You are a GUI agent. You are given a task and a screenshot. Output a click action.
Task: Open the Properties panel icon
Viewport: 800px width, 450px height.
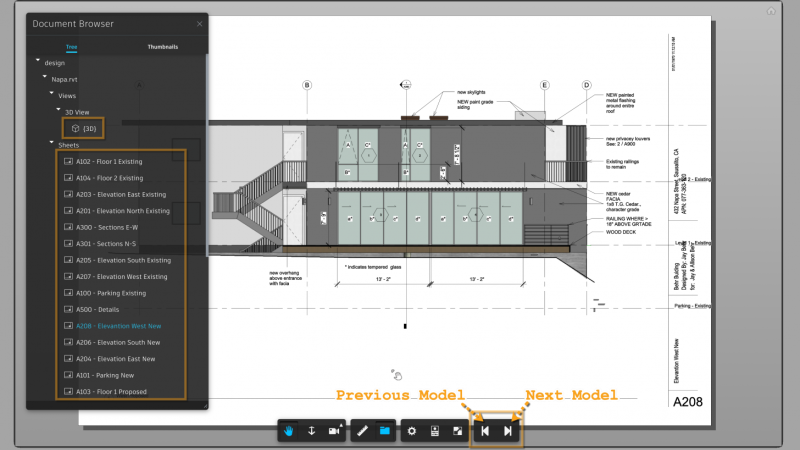(x=434, y=431)
